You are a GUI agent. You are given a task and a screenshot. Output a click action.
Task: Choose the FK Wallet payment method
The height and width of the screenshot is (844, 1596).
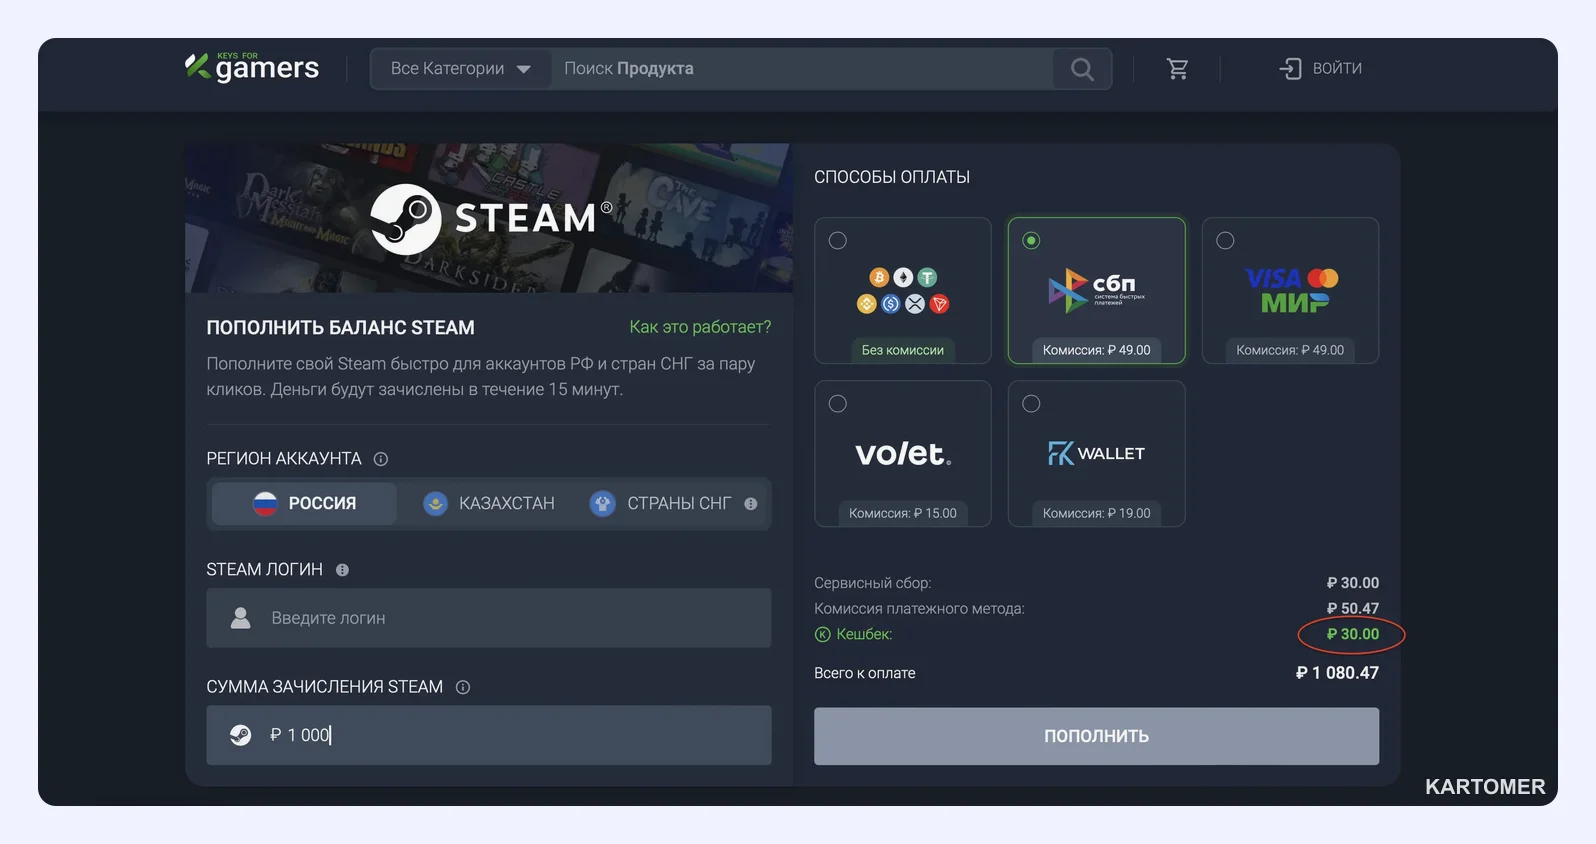pyautogui.click(x=1097, y=454)
